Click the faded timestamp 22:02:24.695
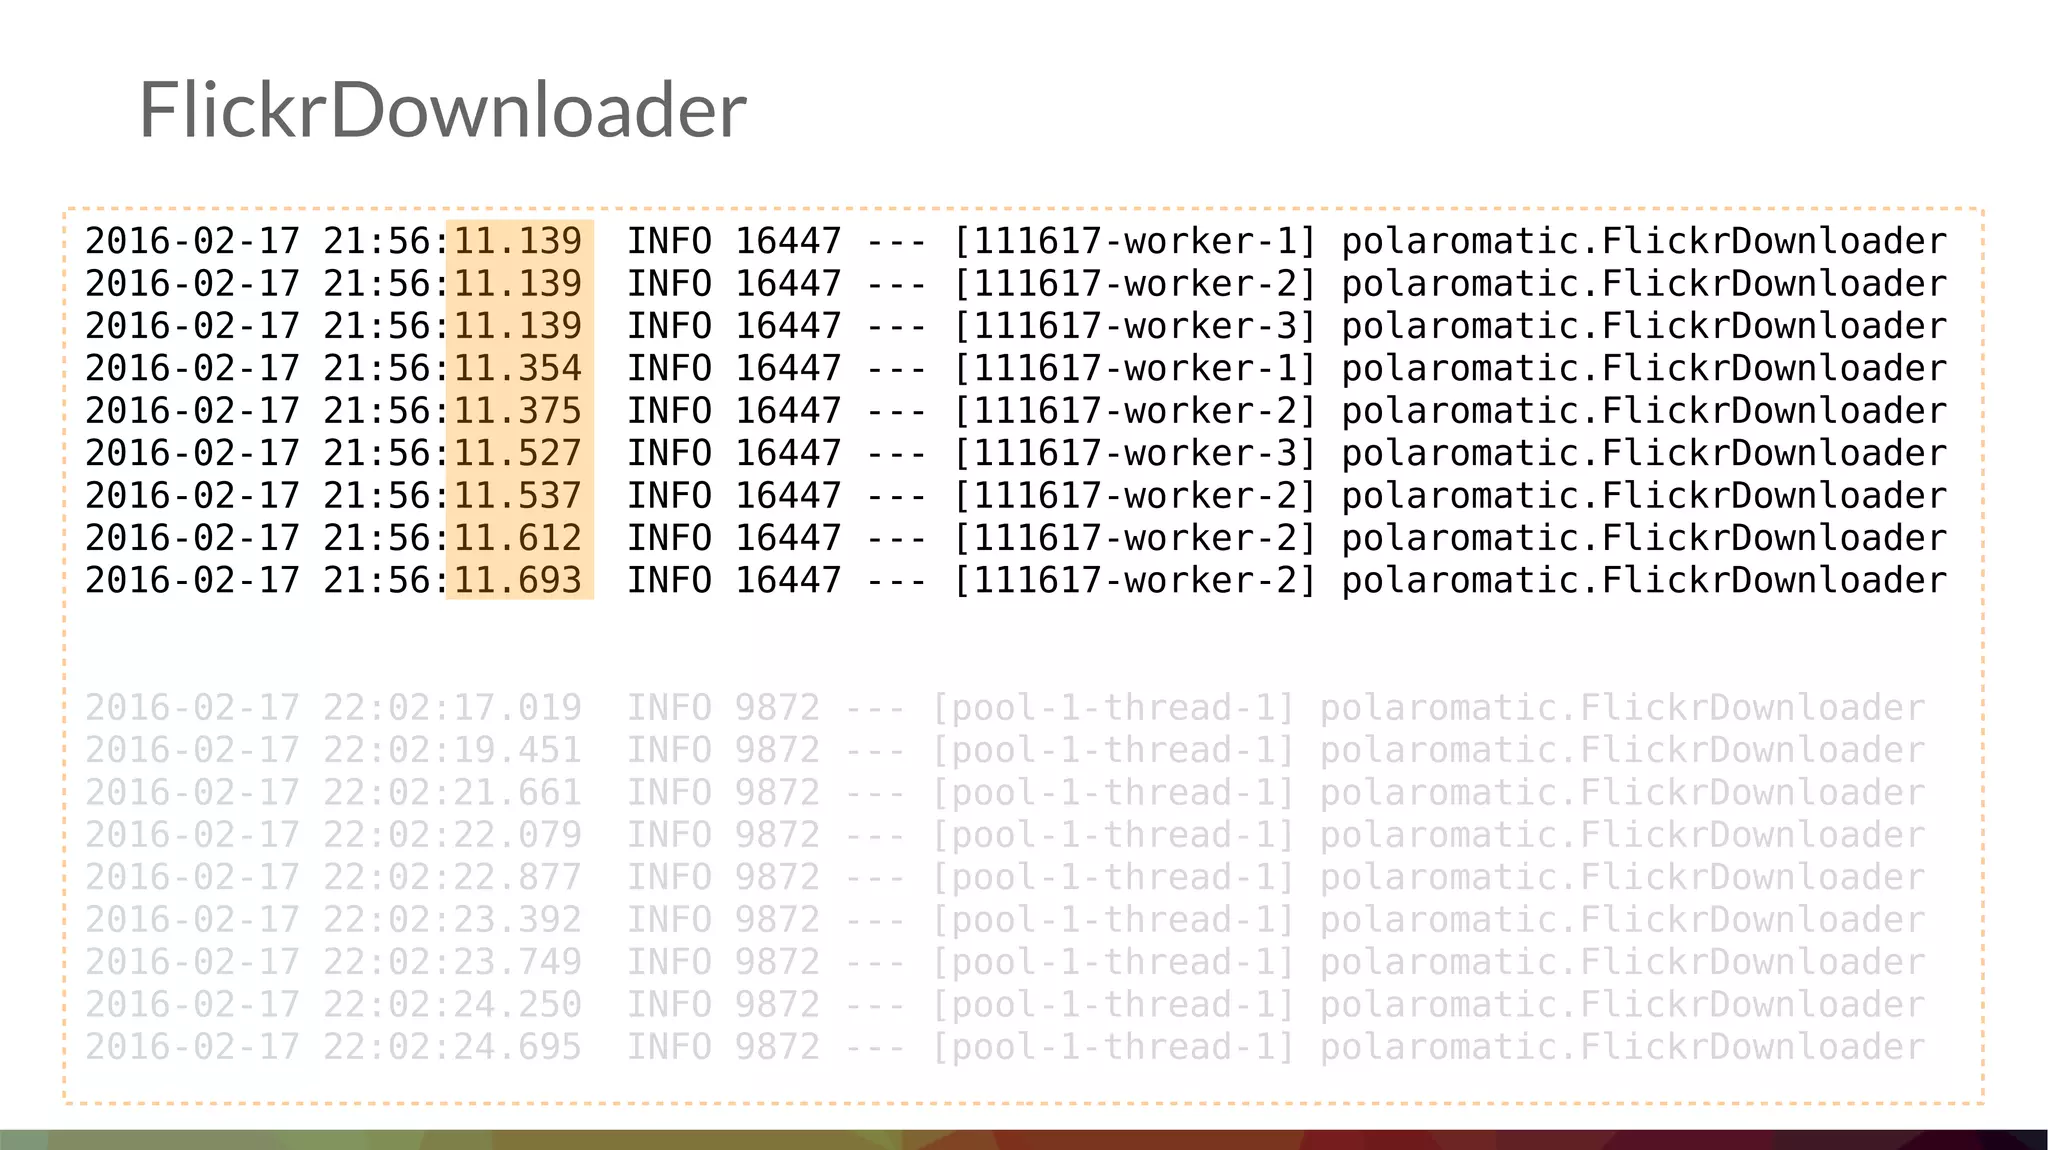This screenshot has width=2048, height=1150. 452,1047
